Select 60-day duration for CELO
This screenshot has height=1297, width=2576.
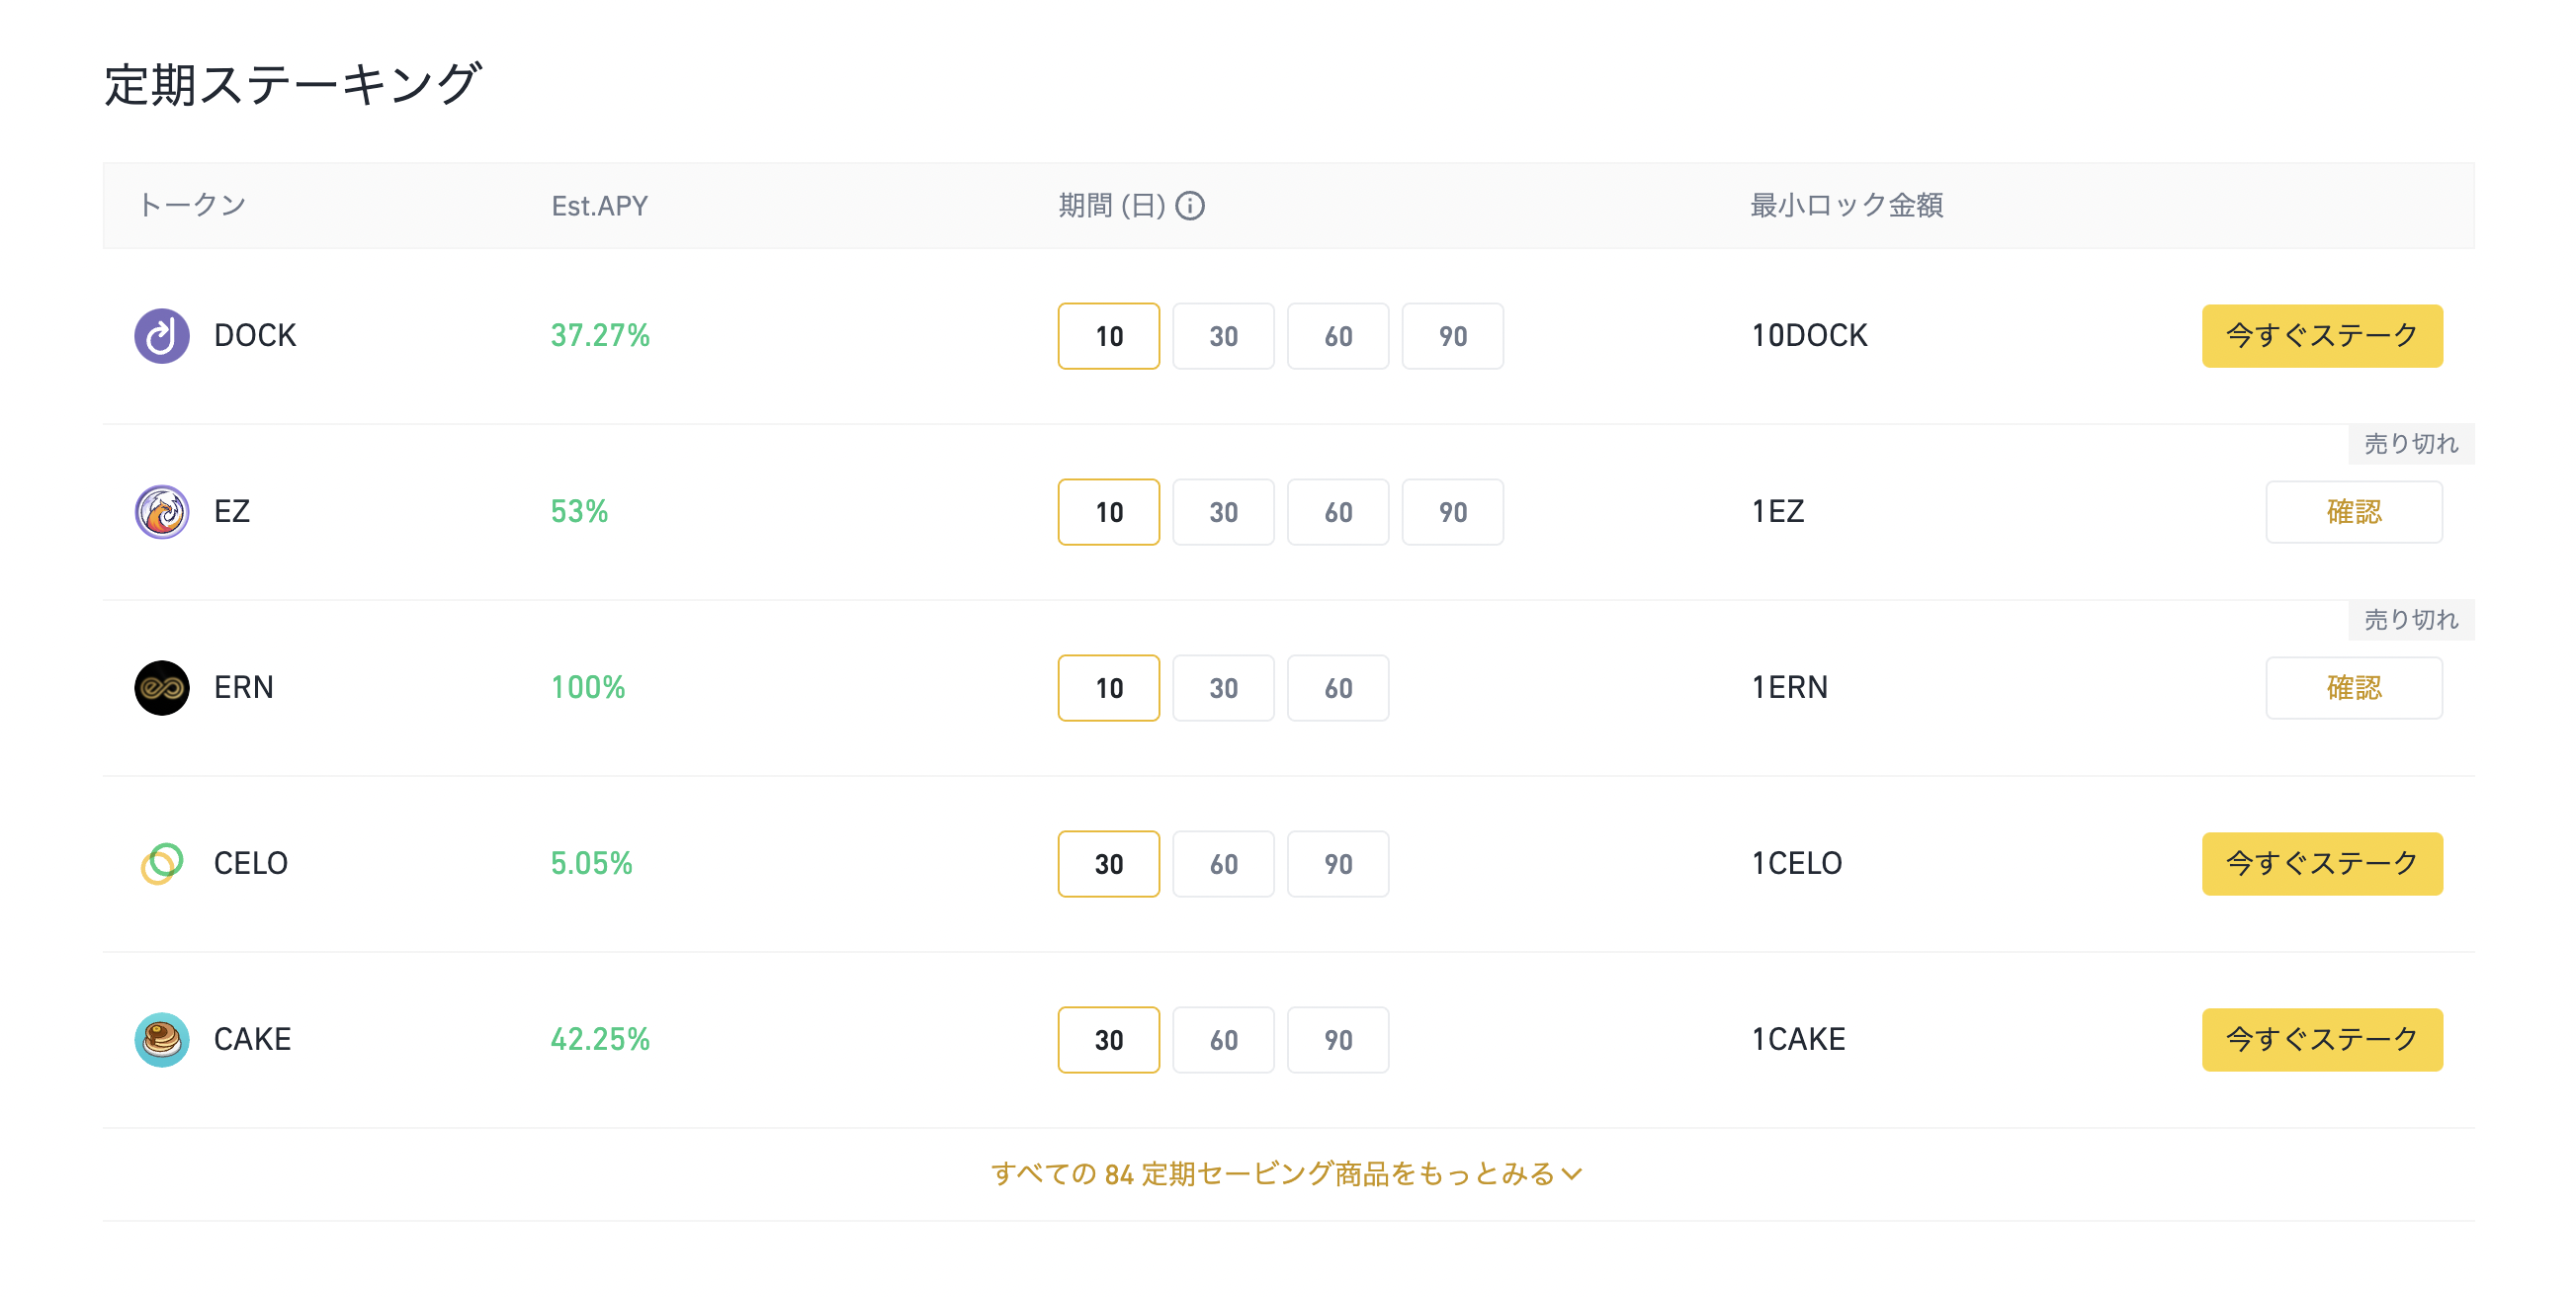pos(1224,864)
